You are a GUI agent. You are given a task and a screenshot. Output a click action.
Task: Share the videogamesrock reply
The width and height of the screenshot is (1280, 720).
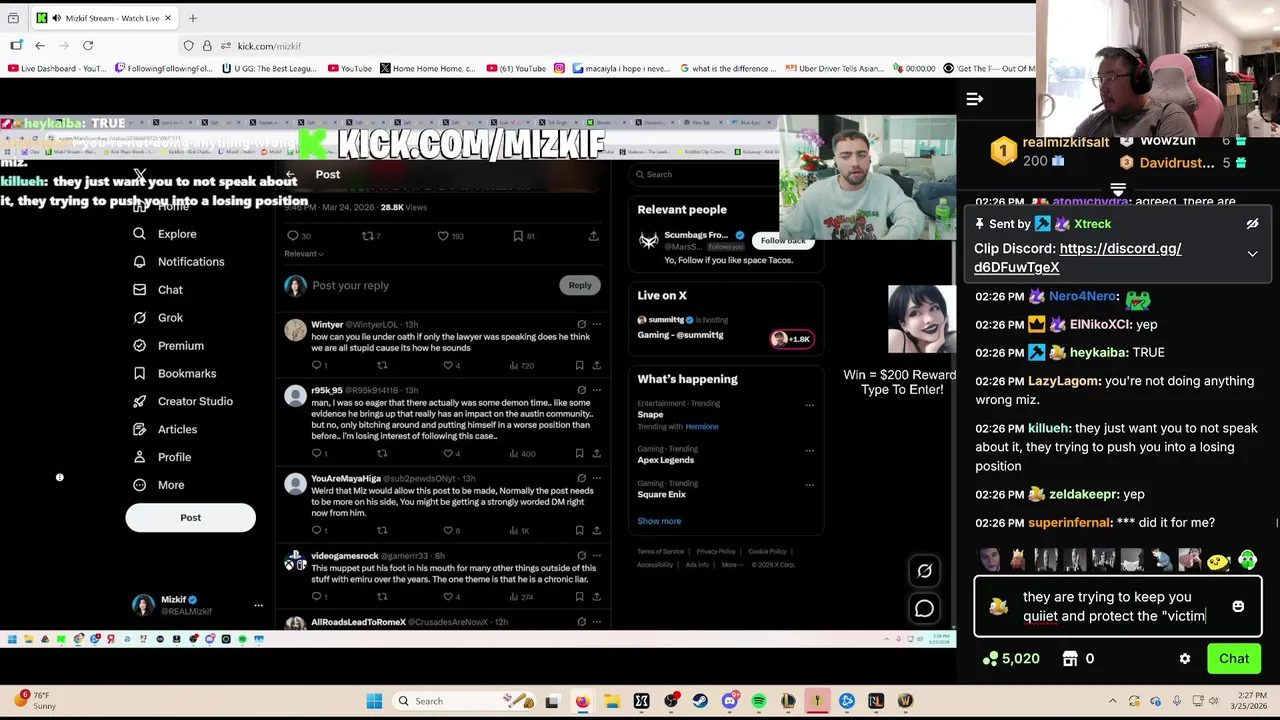596,597
